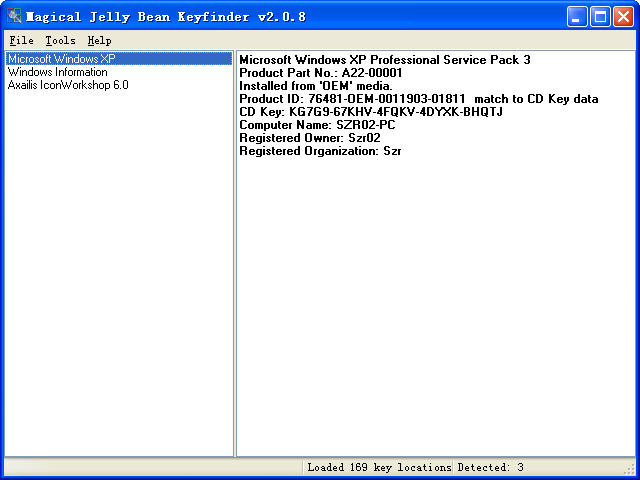Click the 'Detected: 3' status bar entry
This screenshot has height=480, width=640.
coord(490,467)
